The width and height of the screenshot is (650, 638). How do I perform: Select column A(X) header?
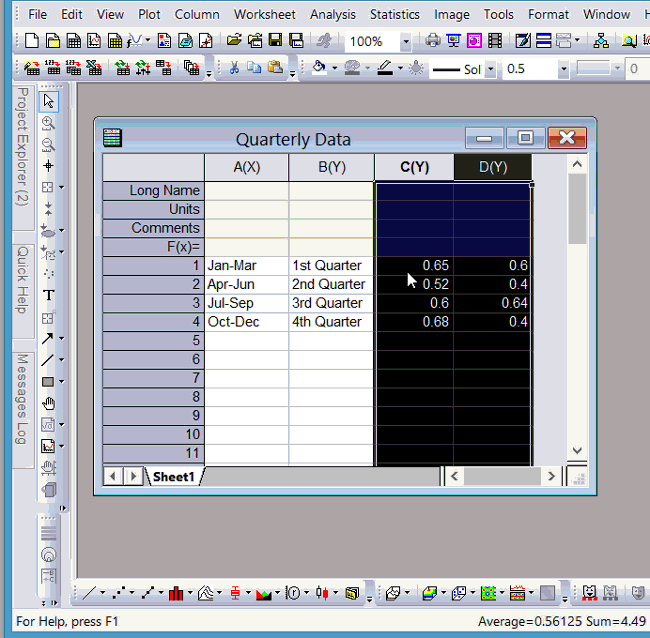246,167
